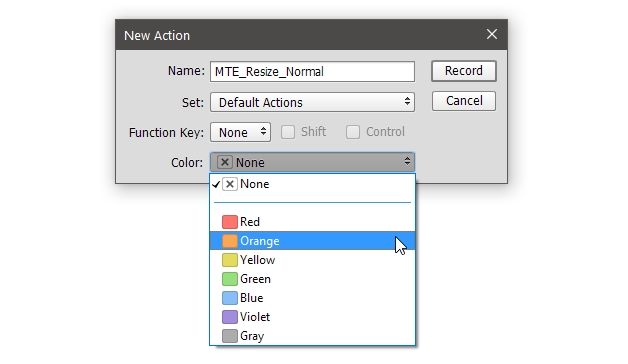Select the highlighted Orange color option
628x364 pixels.
(312, 241)
